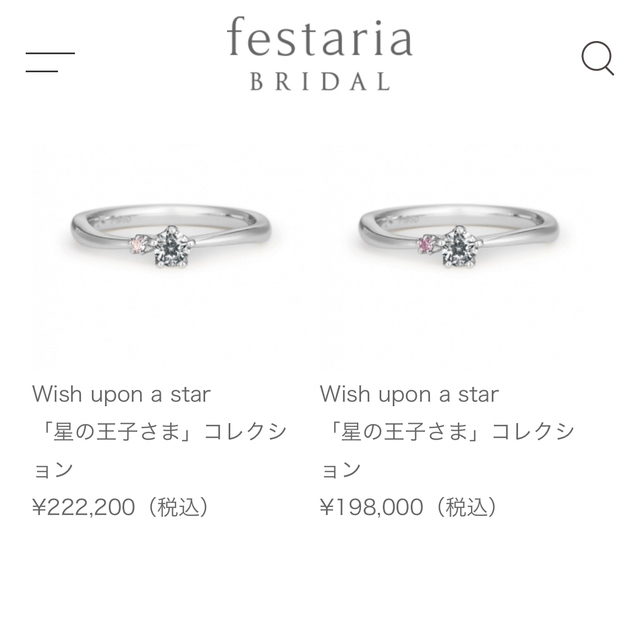This screenshot has width=640, height=640.
Task: Click the pale pink stone on left ring
Action: click(138, 244)
